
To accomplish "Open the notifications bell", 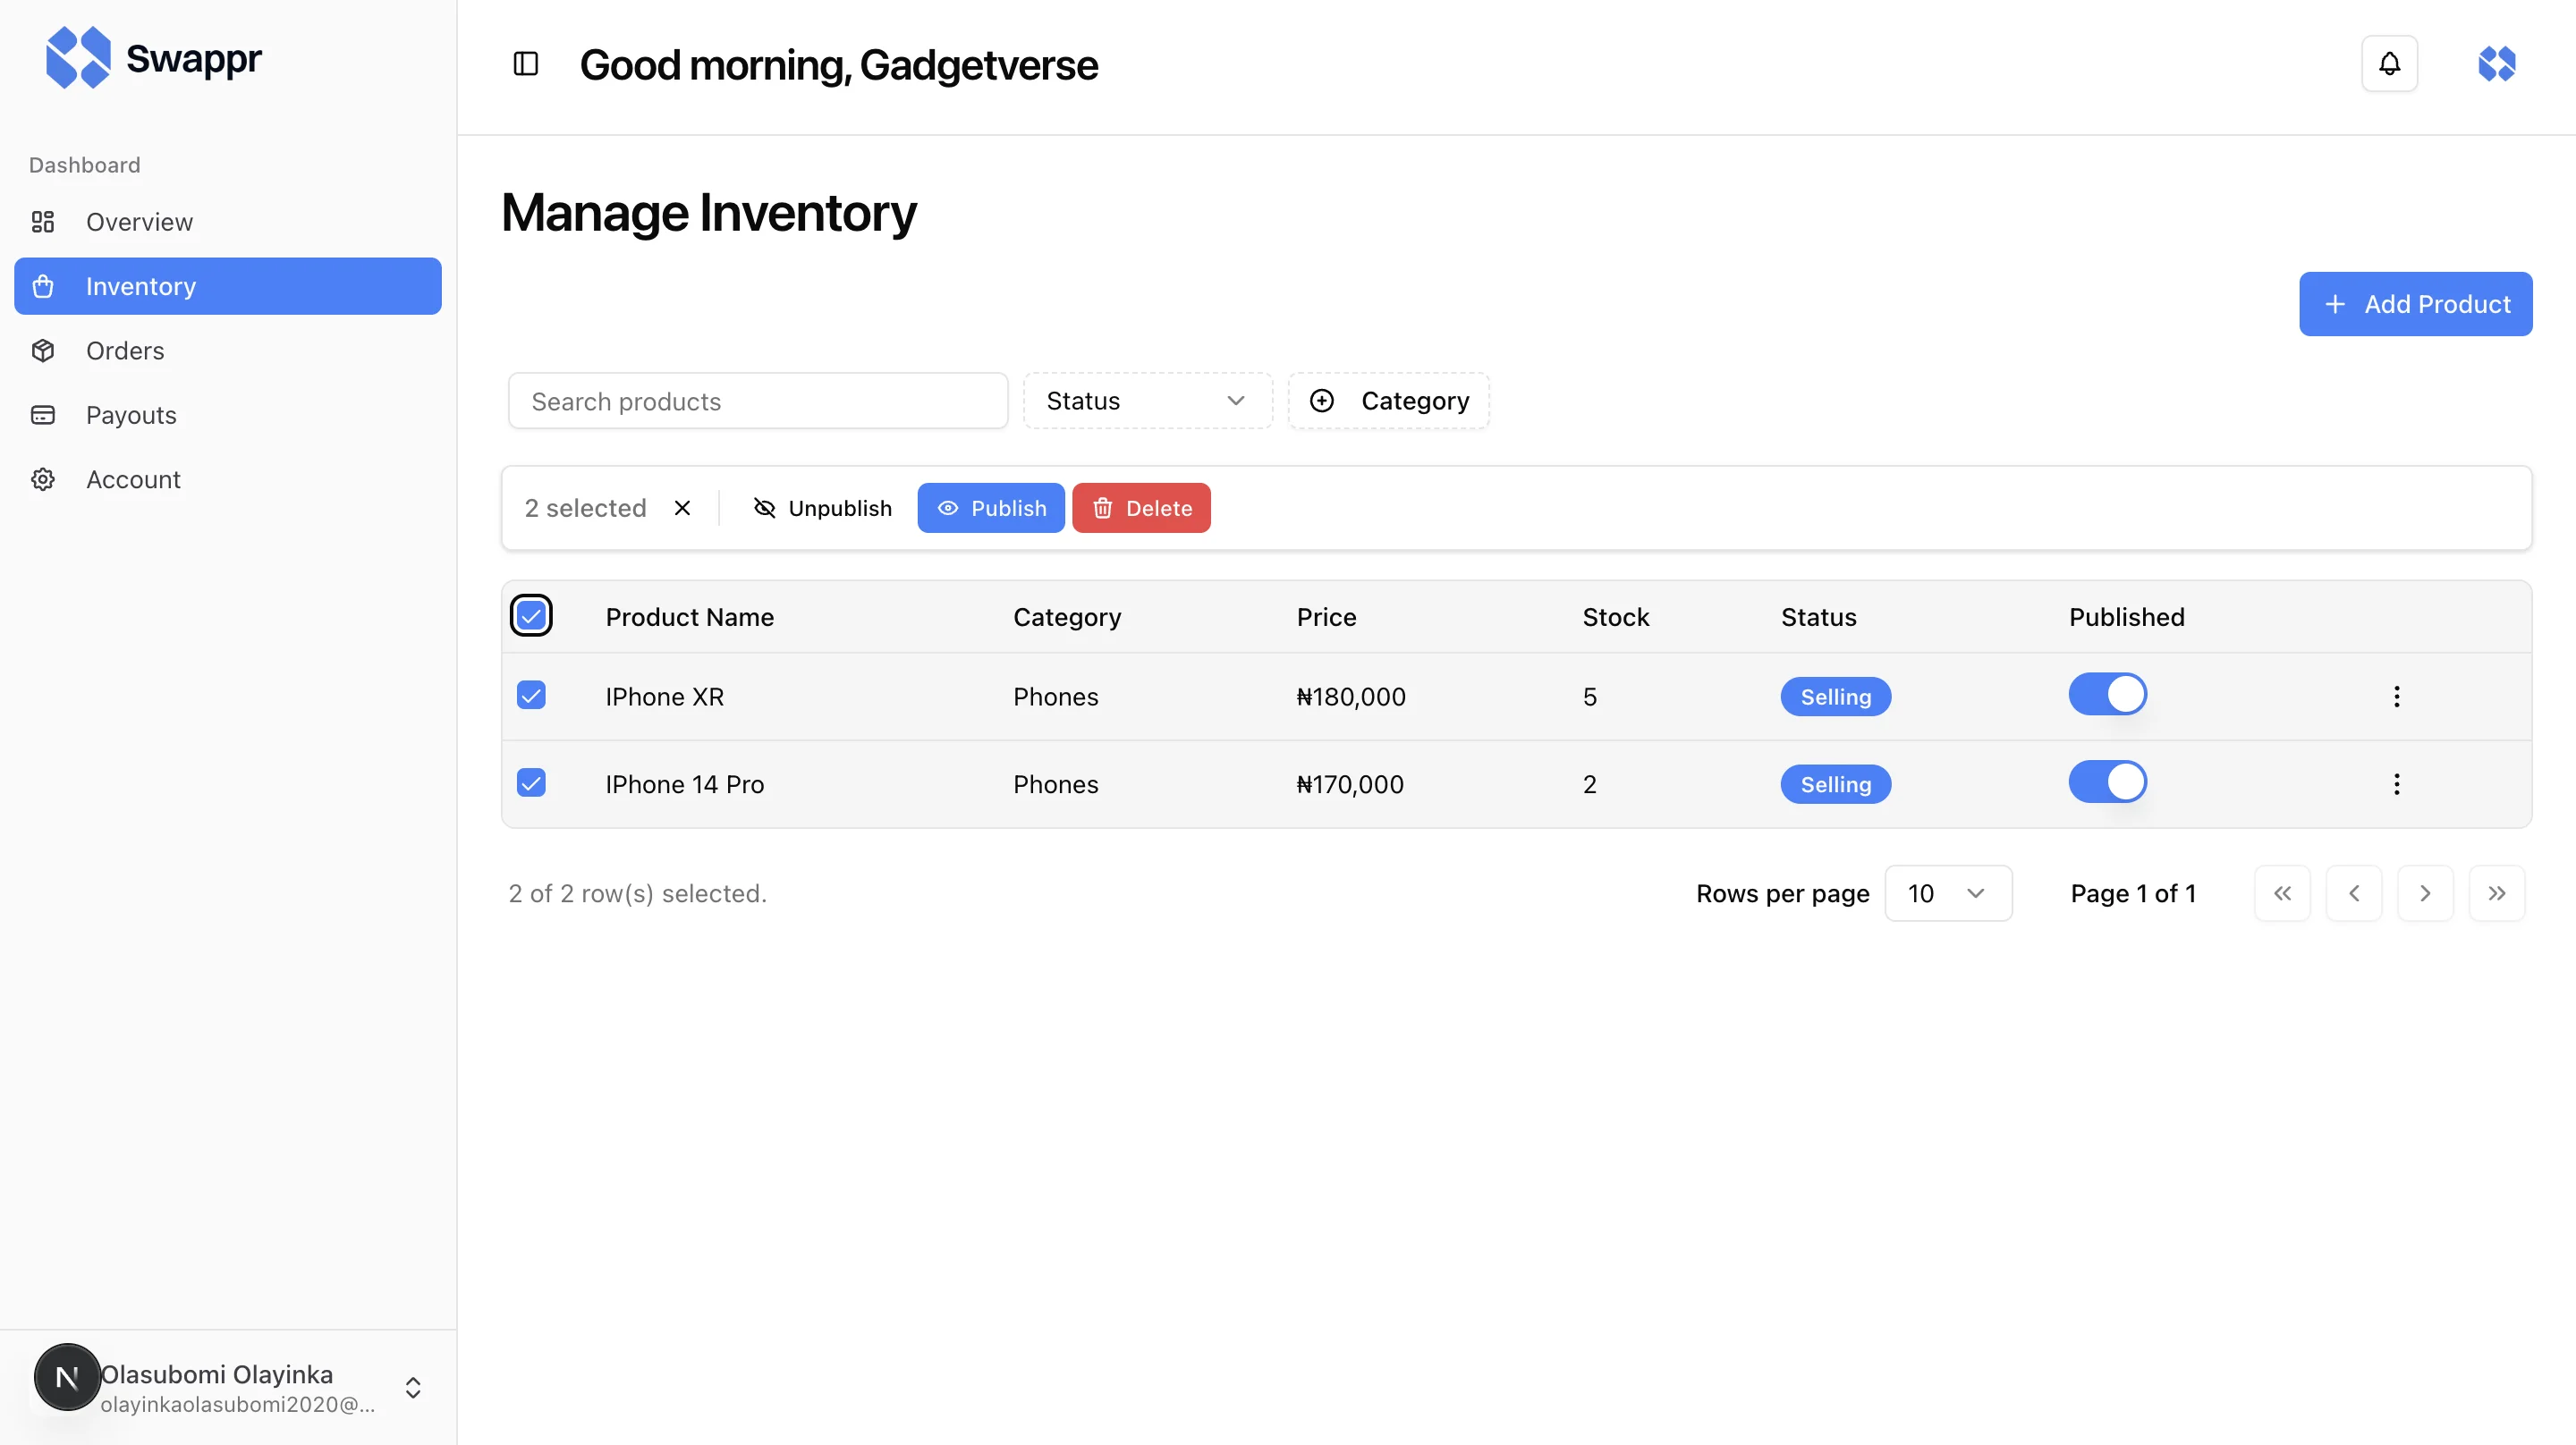I will coord(2389,64).
